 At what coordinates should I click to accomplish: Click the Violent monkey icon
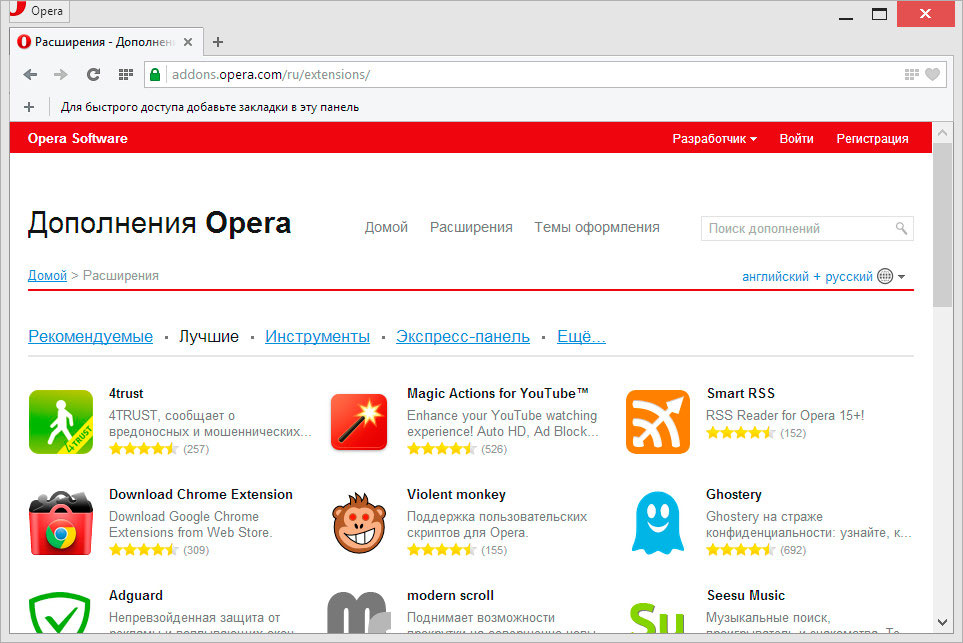[359, 523]
